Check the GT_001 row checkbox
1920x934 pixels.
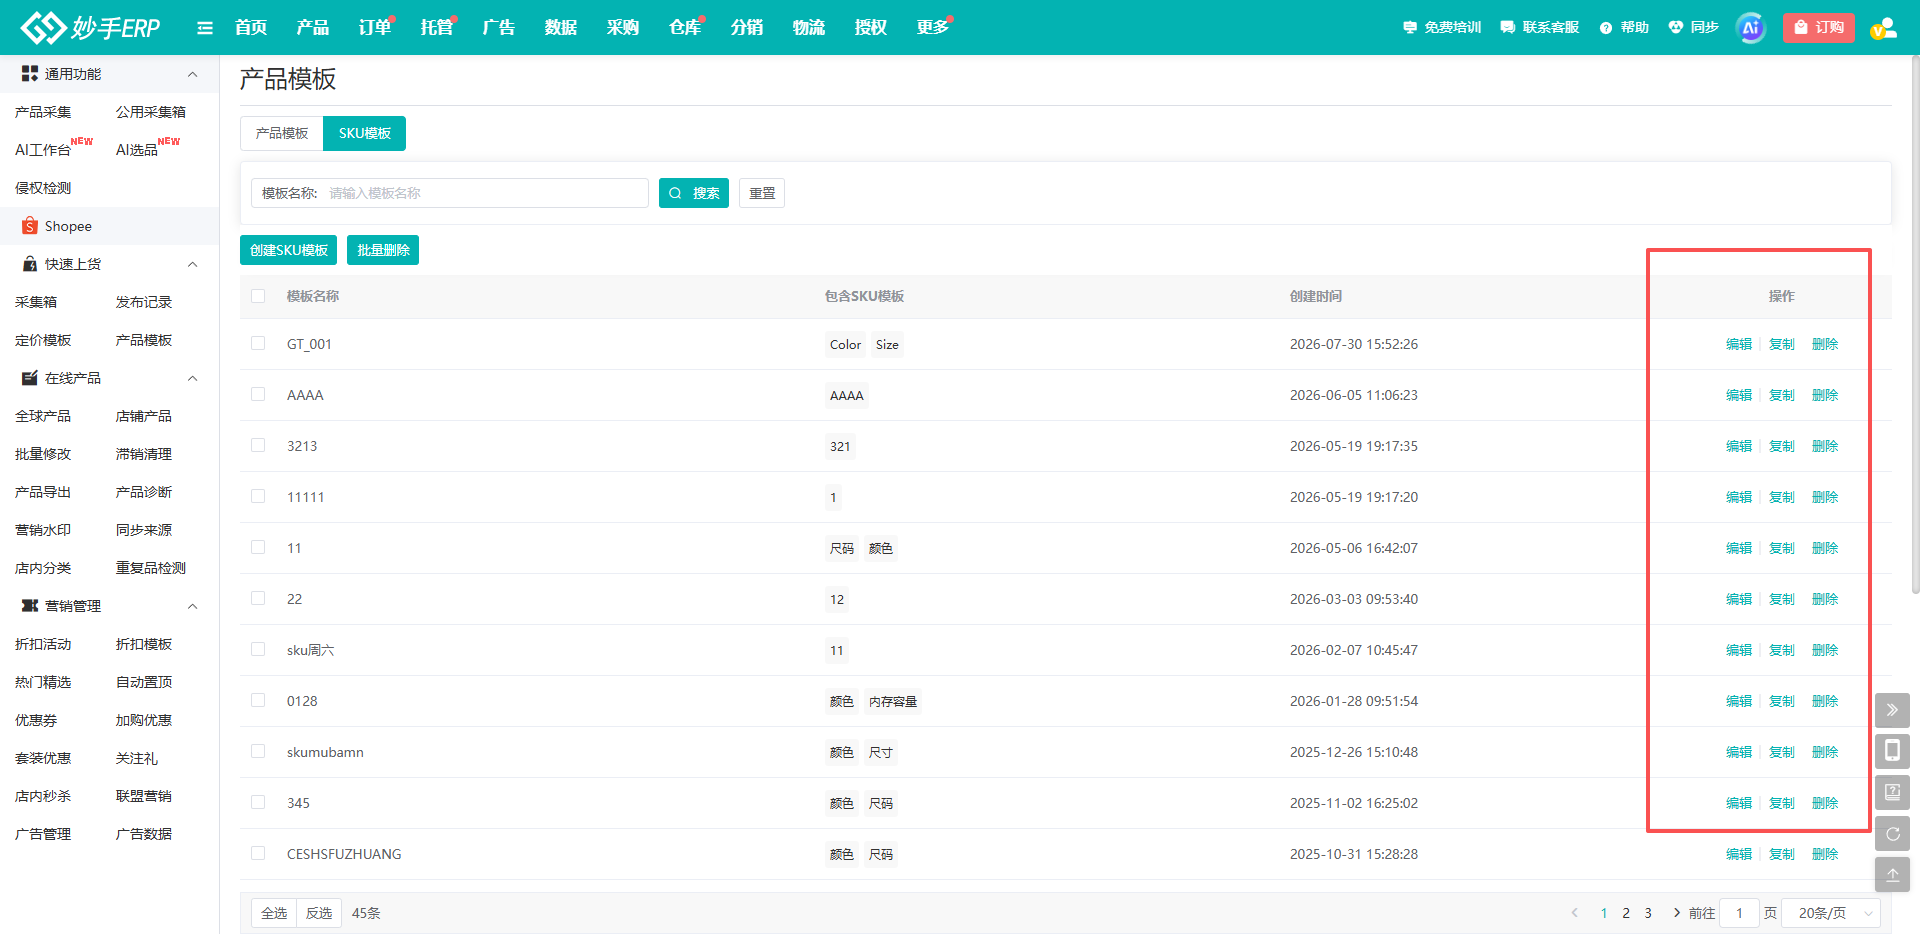click(x=258, y=344)
